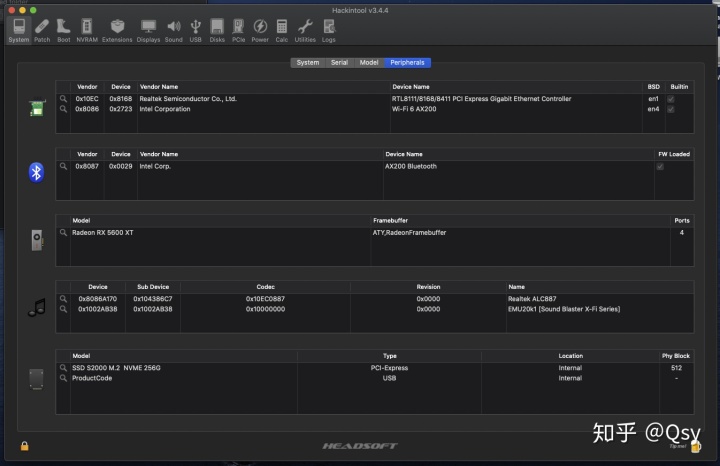
Task: Sort network table by BSD column header
Action: click(653, 87)
